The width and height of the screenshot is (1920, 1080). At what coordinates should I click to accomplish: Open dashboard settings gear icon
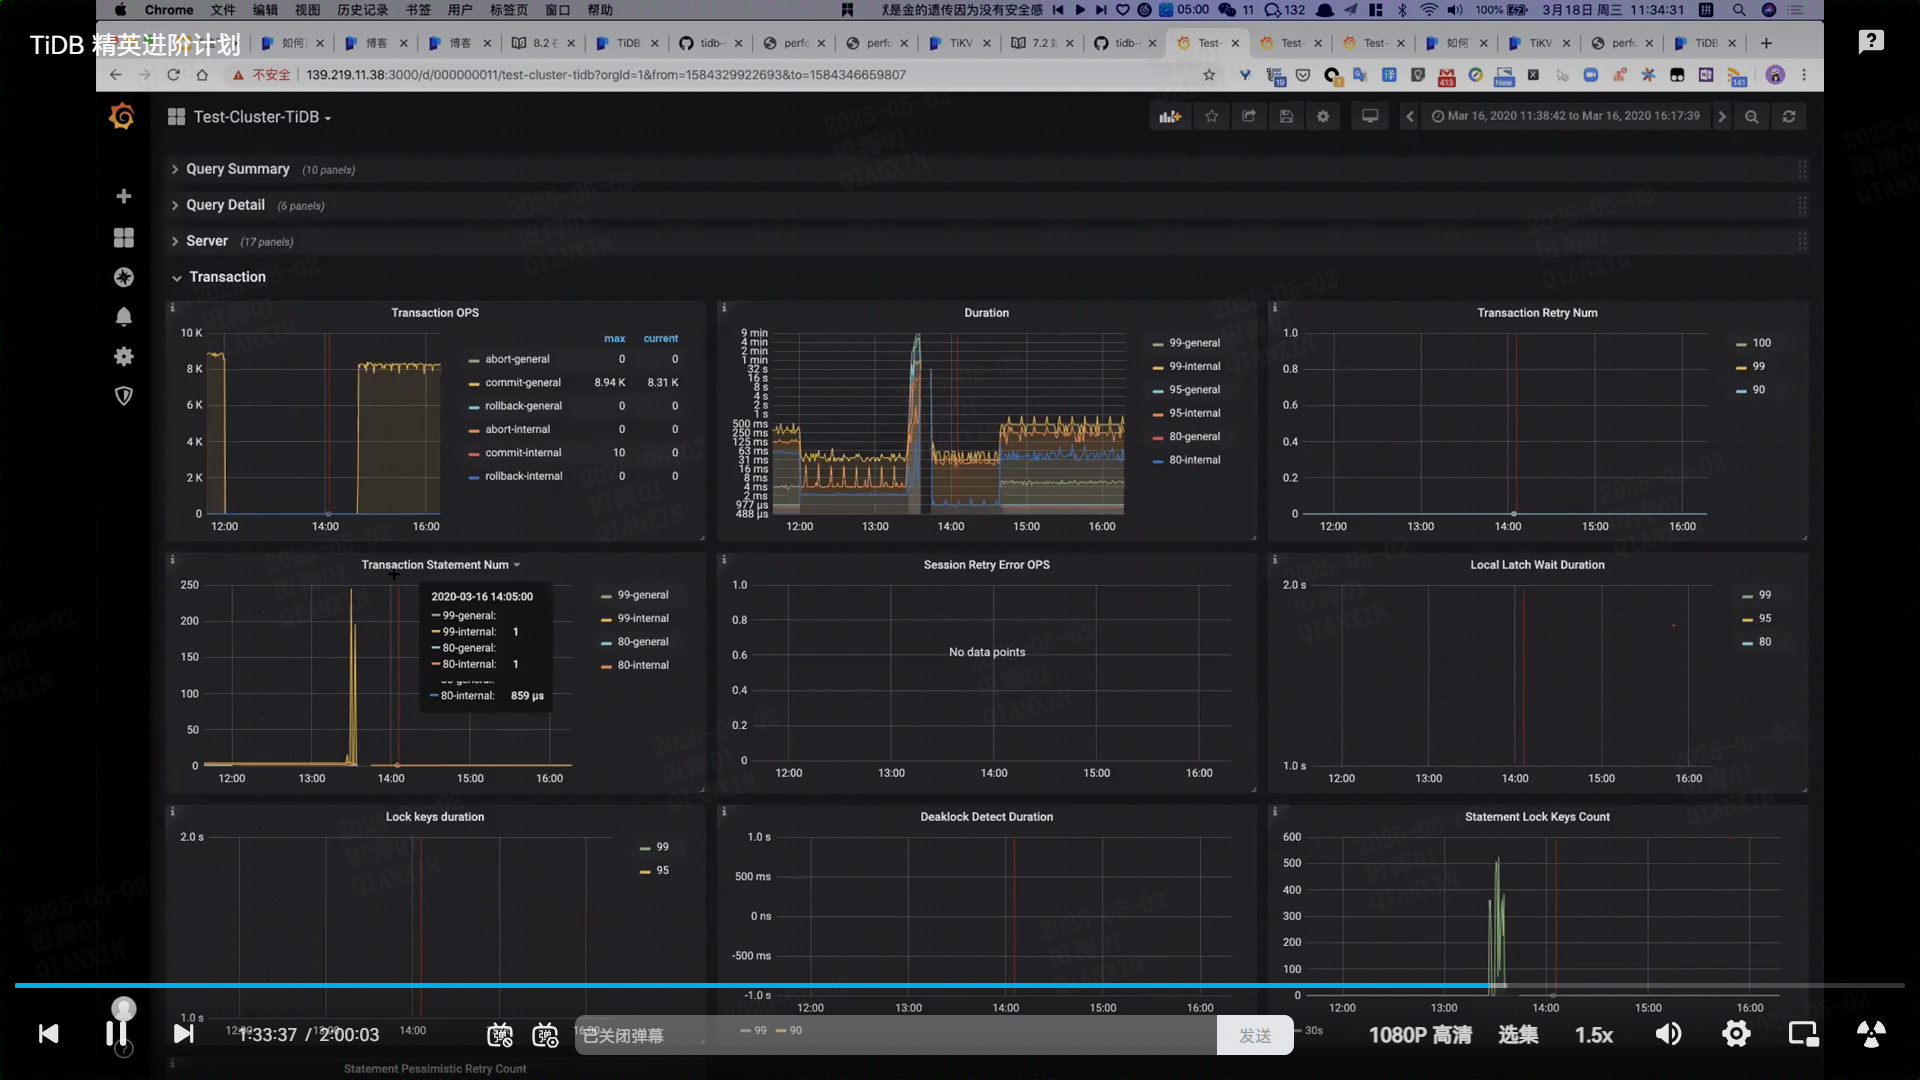pyautogui.click(x=1323, y=117)
